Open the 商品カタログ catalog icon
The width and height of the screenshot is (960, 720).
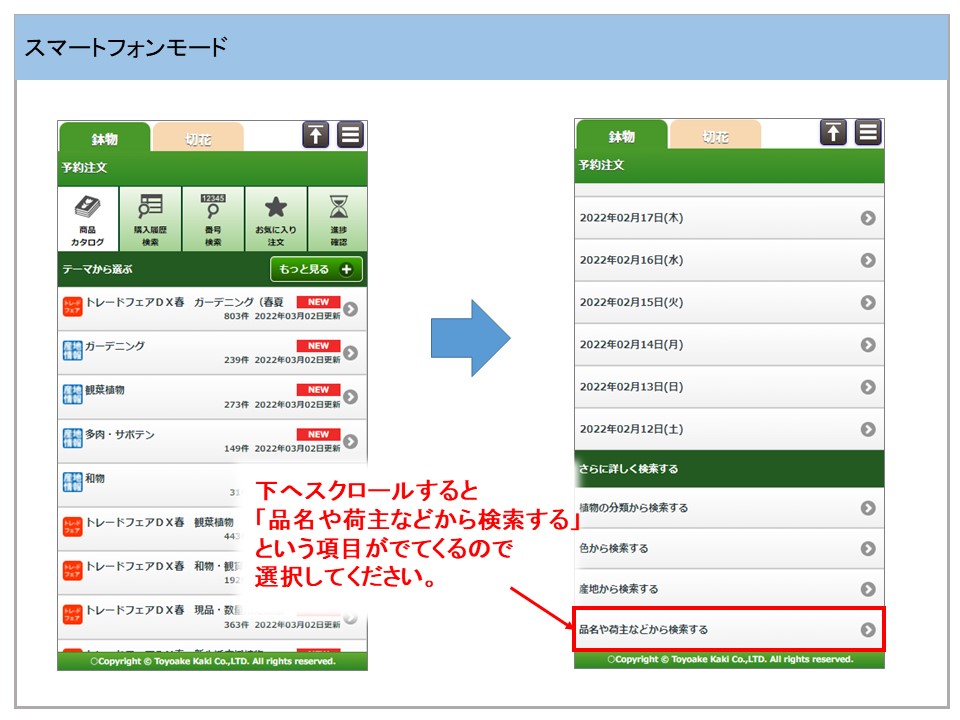[x=88, y=219]
